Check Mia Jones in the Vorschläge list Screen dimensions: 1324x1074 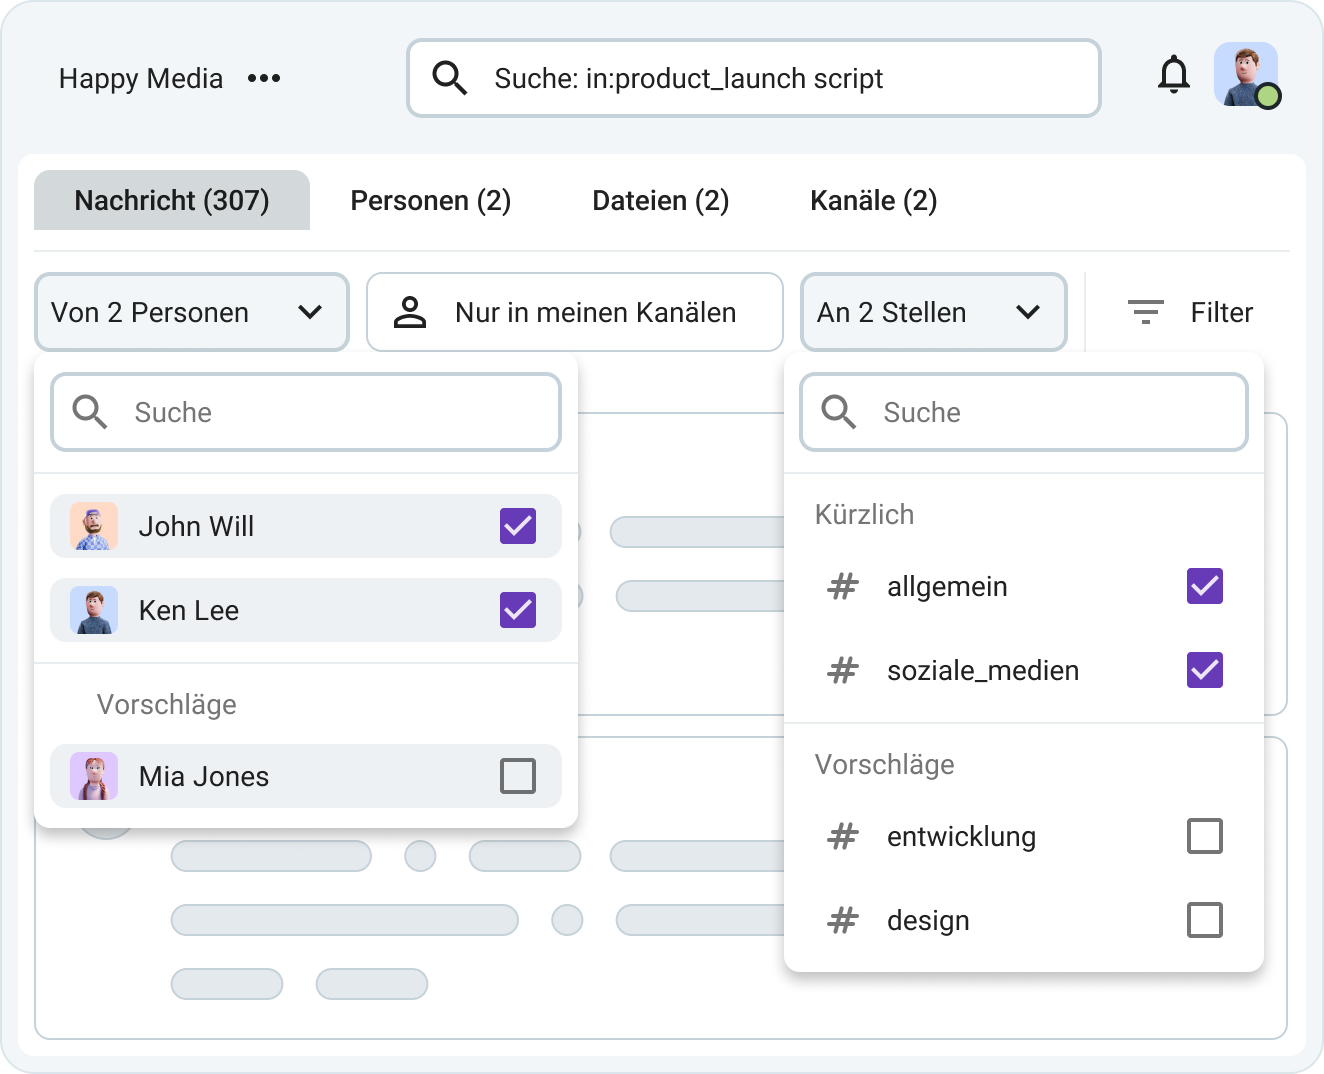click(x=517, y=776)
